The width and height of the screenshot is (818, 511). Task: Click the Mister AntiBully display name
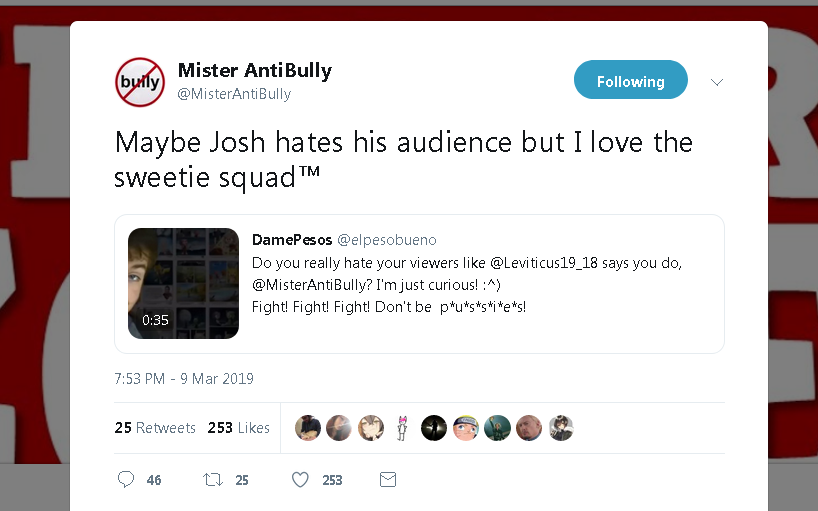pos(255,70)
